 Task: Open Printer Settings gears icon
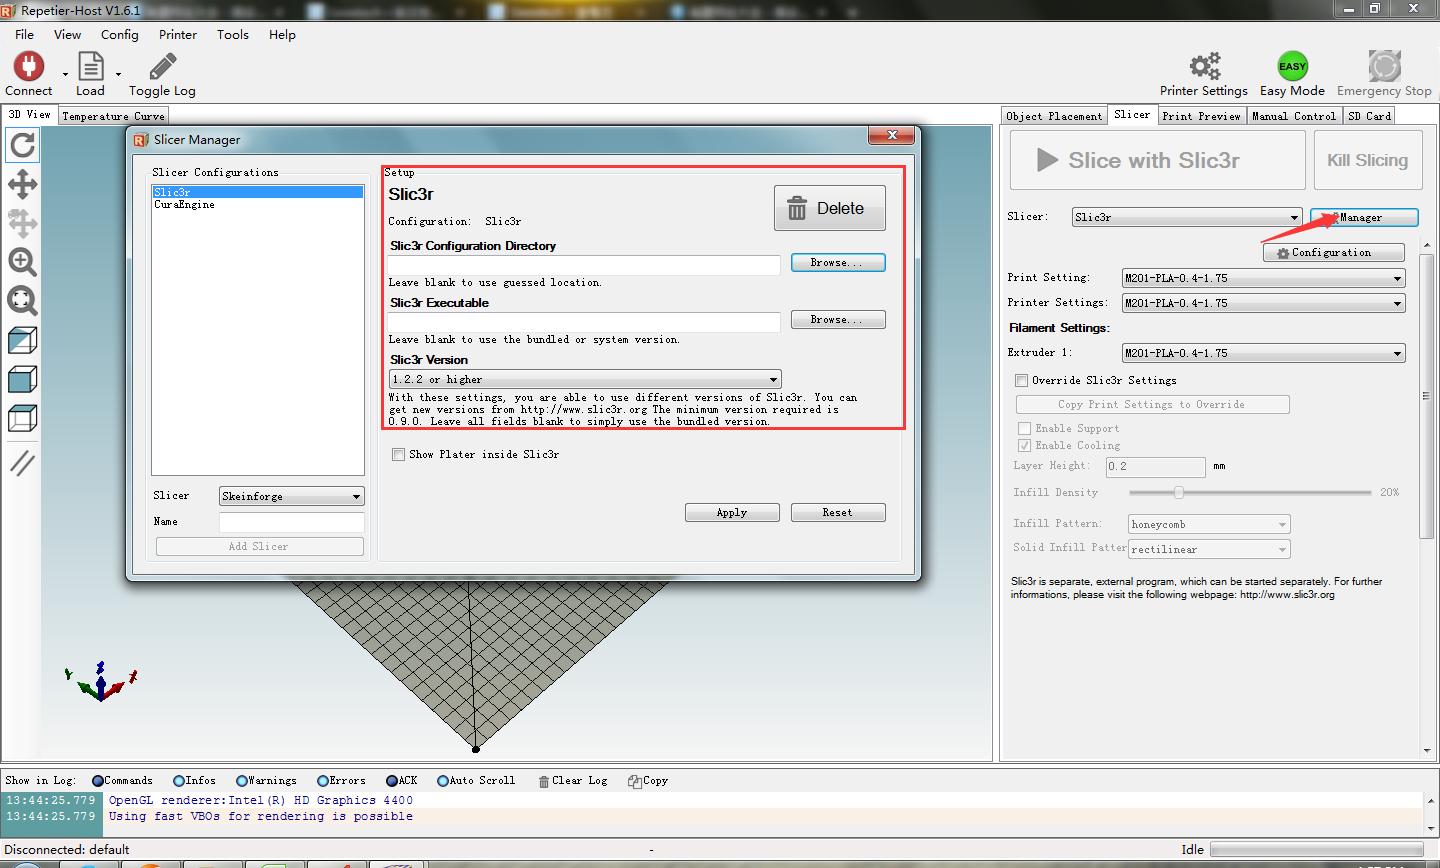pyautogui.click(x=1204, y=66)
